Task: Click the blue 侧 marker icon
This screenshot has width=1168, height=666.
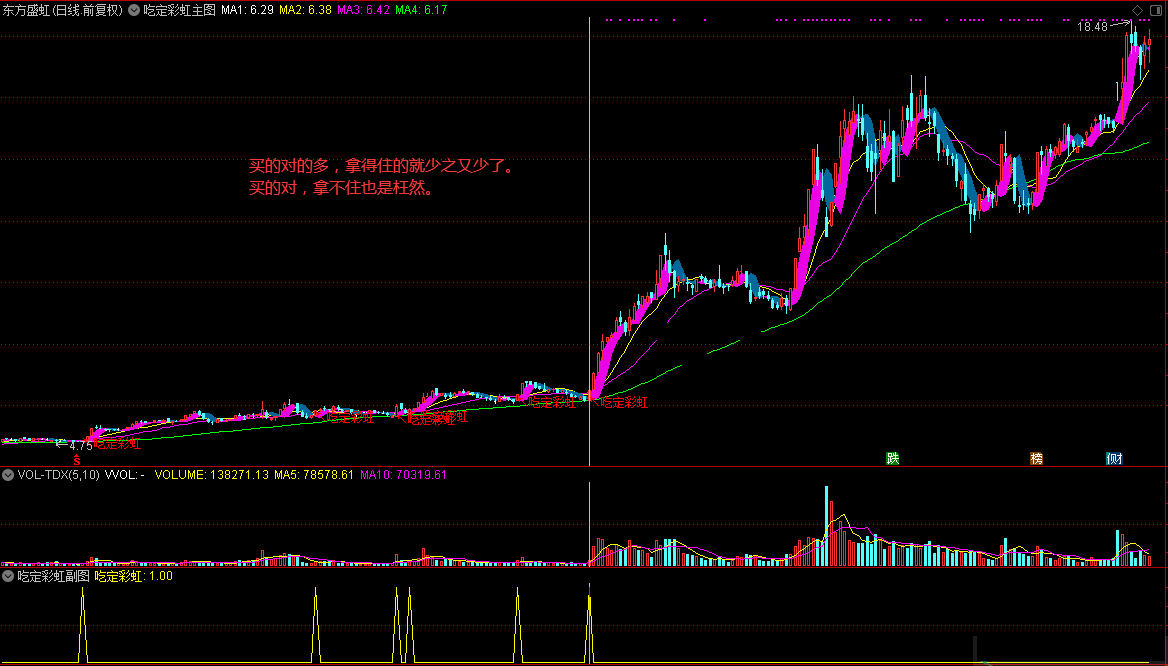Action: (x=1114, y=459)
